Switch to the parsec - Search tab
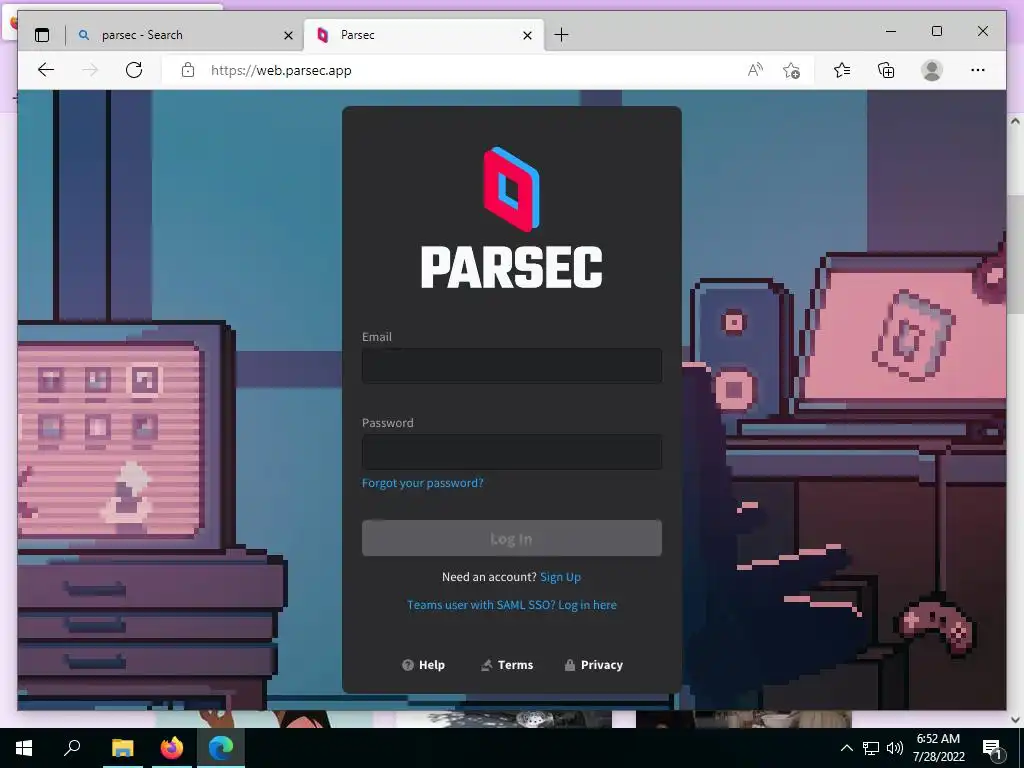Image resolution: width=1024 pixels, height=768 pixels. (x=183, y=35)
